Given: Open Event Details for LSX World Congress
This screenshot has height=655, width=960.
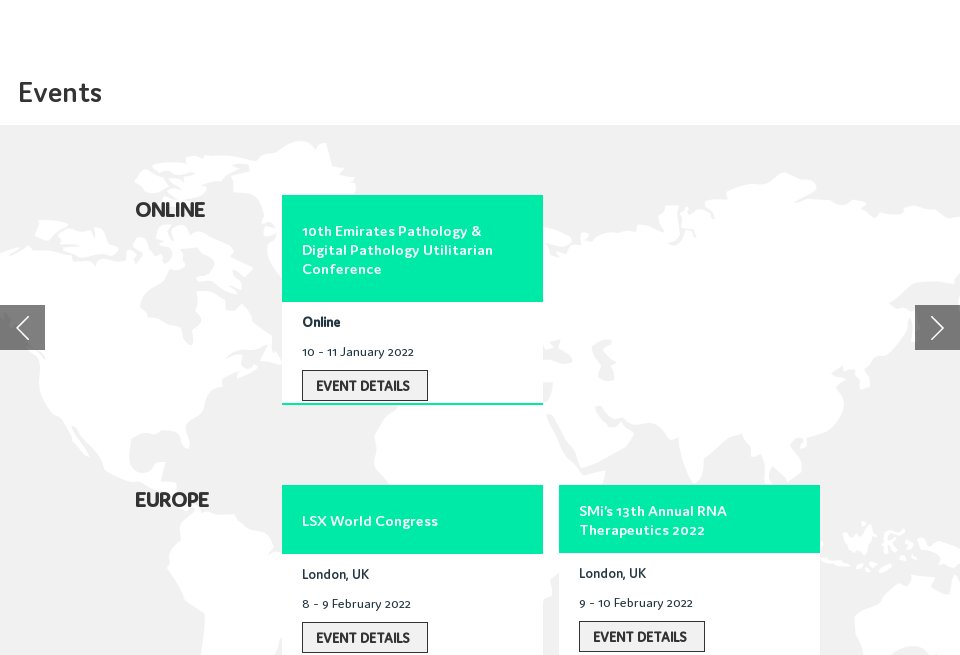Looking at the screenshot, I should coord(364,638).
